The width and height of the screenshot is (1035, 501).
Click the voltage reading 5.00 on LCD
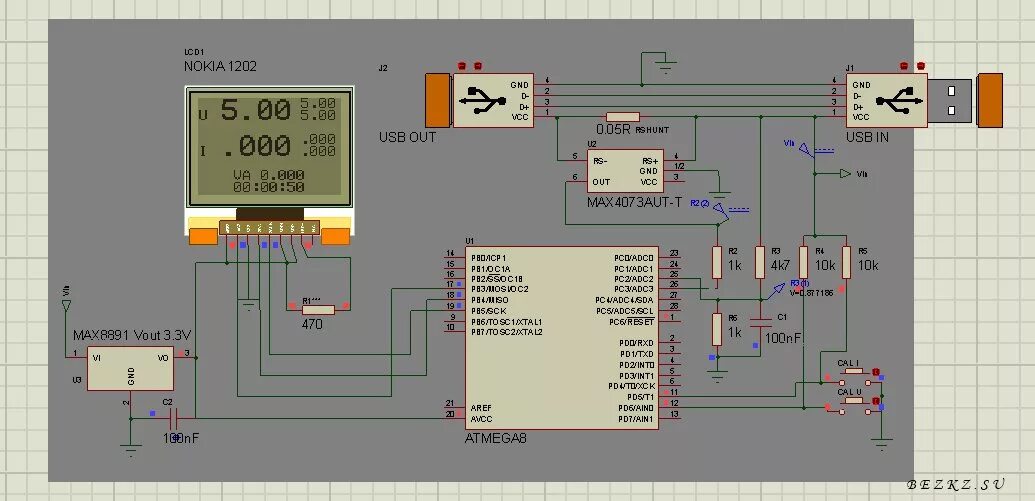tap(255, 110)
